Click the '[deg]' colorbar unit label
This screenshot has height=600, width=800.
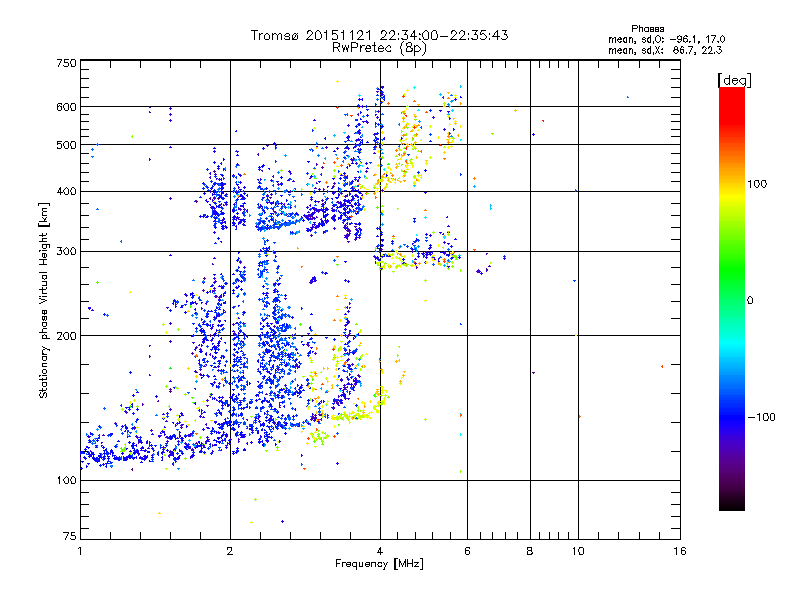[734, 80]
